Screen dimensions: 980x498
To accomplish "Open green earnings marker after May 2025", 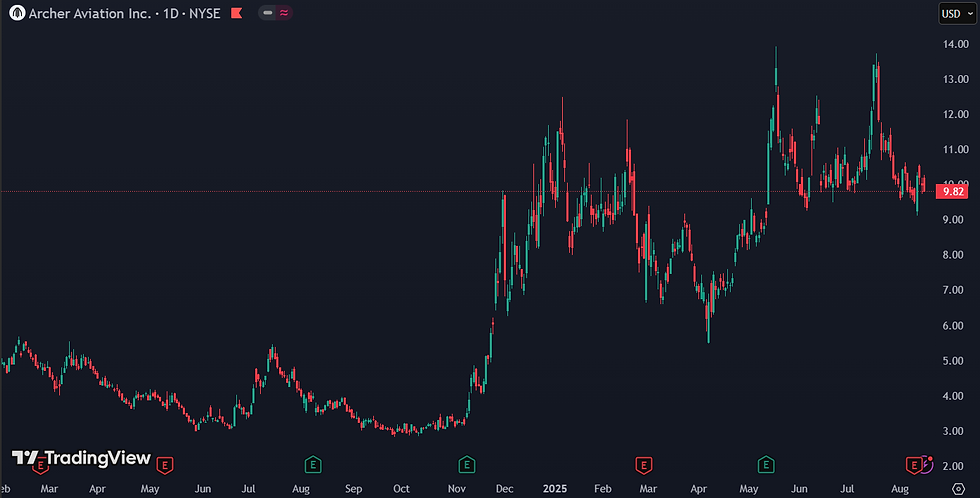I will (766, 465).
